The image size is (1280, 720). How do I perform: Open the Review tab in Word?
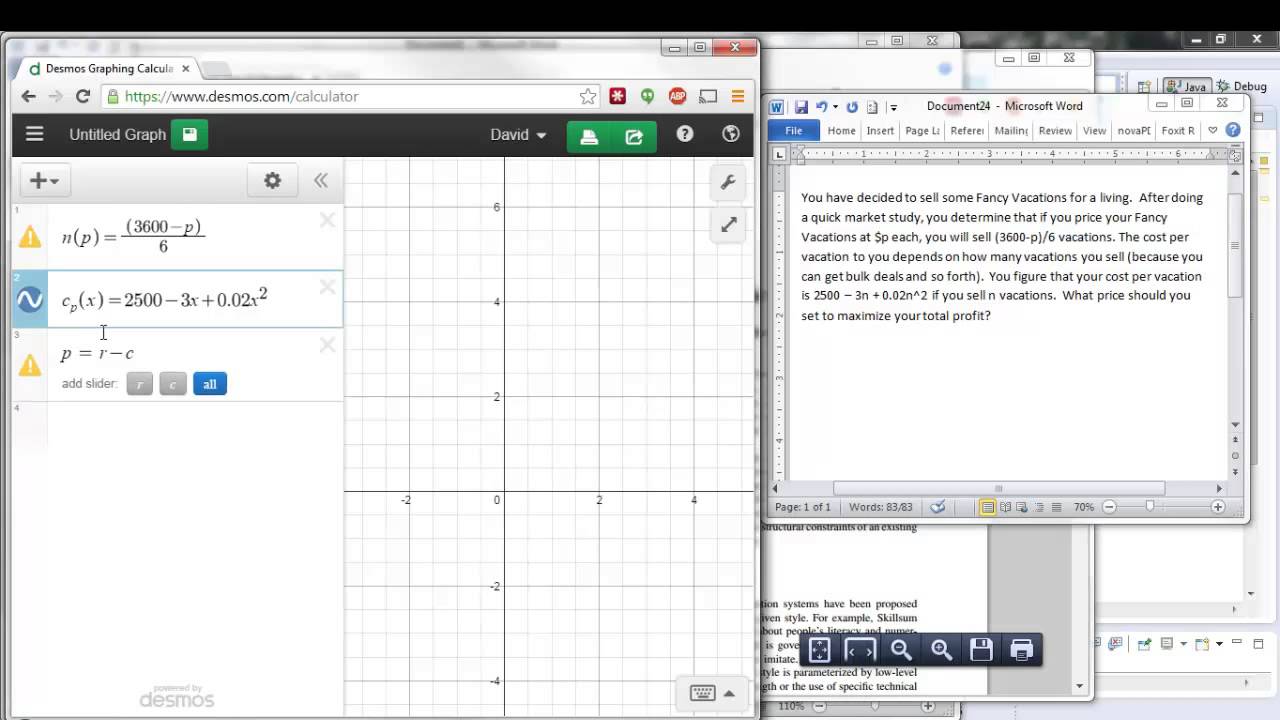[x=1055, y=130]
